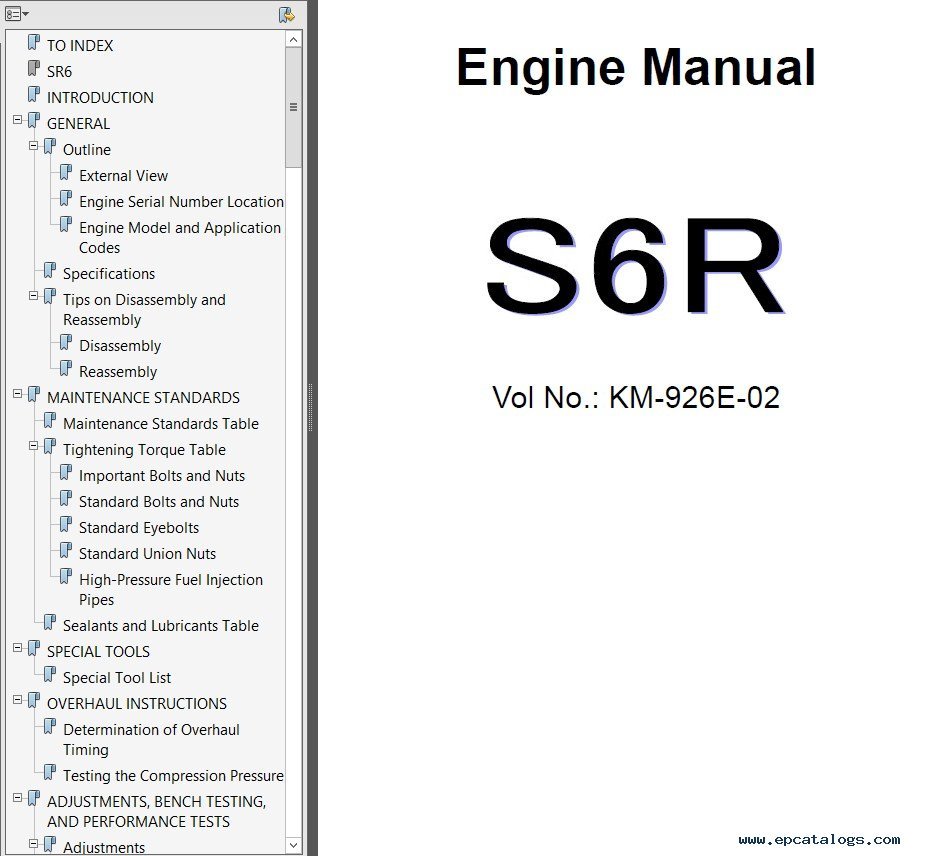
Task: Open the Special Tool List bookmark
Action: (x=117, y=678)
